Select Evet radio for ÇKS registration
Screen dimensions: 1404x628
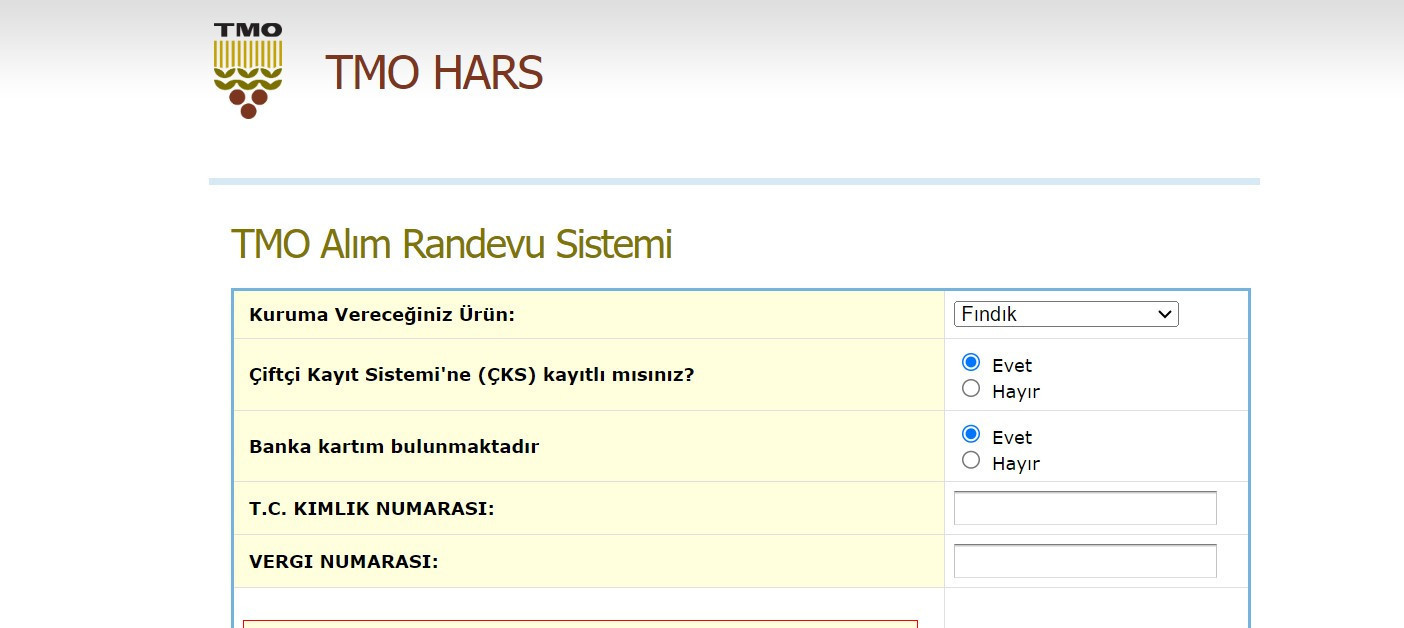coord(970,362)
